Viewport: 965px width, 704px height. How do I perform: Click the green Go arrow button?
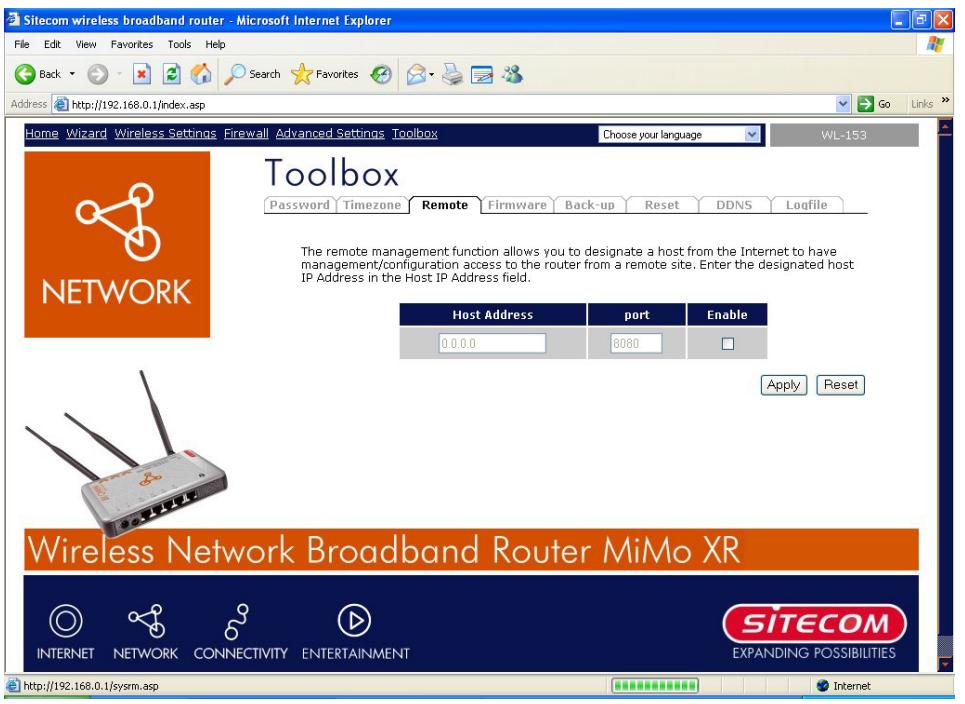point(866,104)
